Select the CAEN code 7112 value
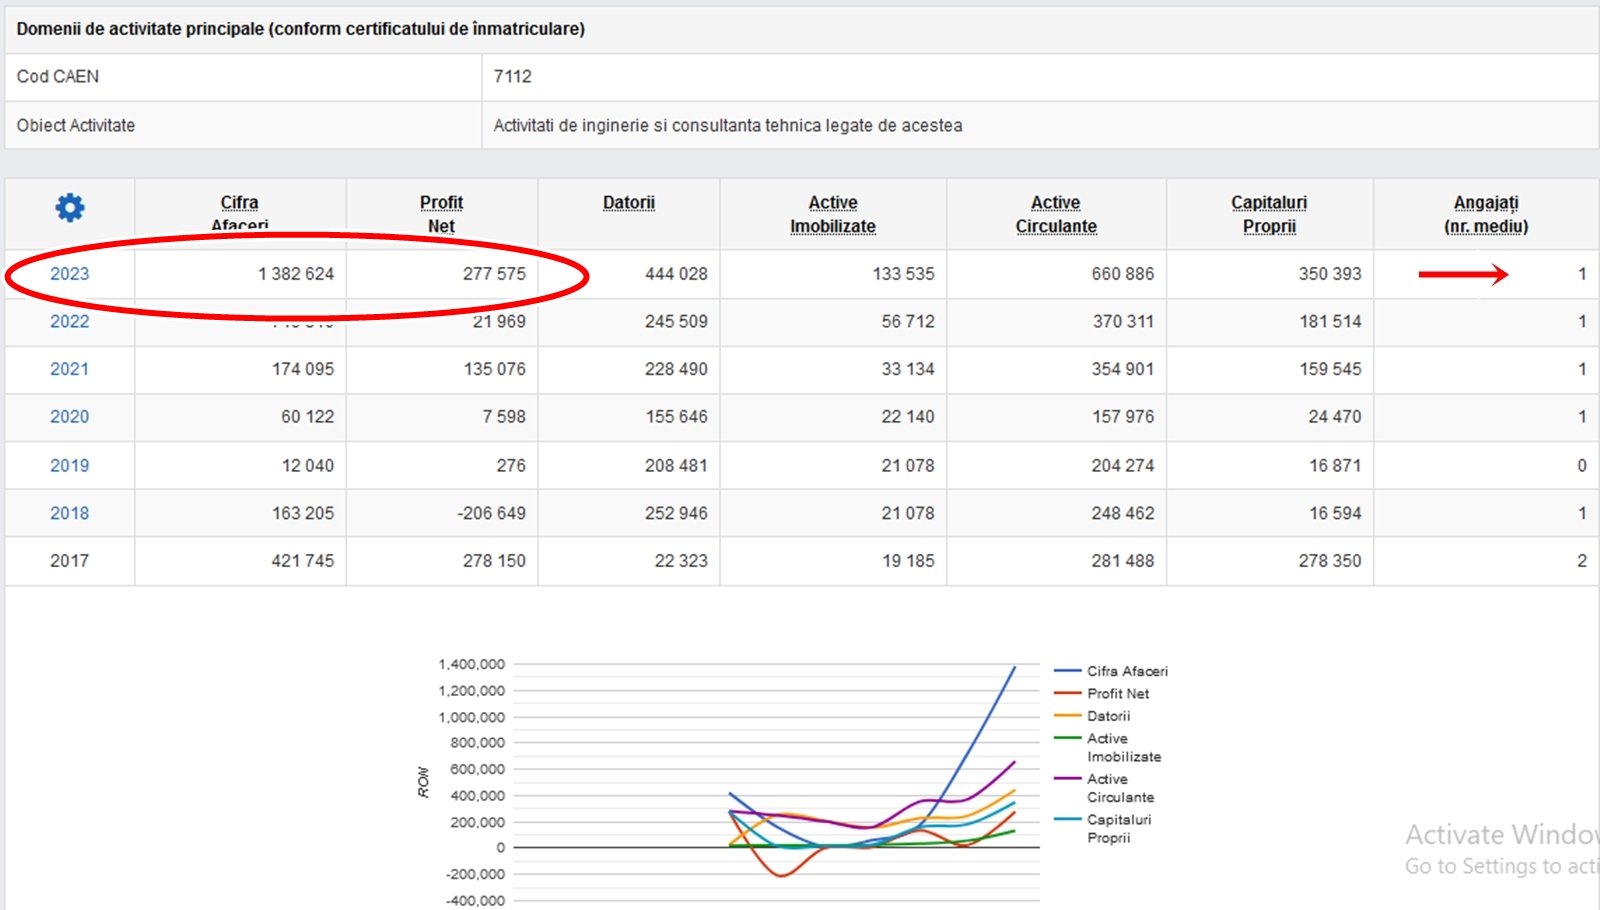Screen dimensions: 1600x910 (x=513, y=77)
